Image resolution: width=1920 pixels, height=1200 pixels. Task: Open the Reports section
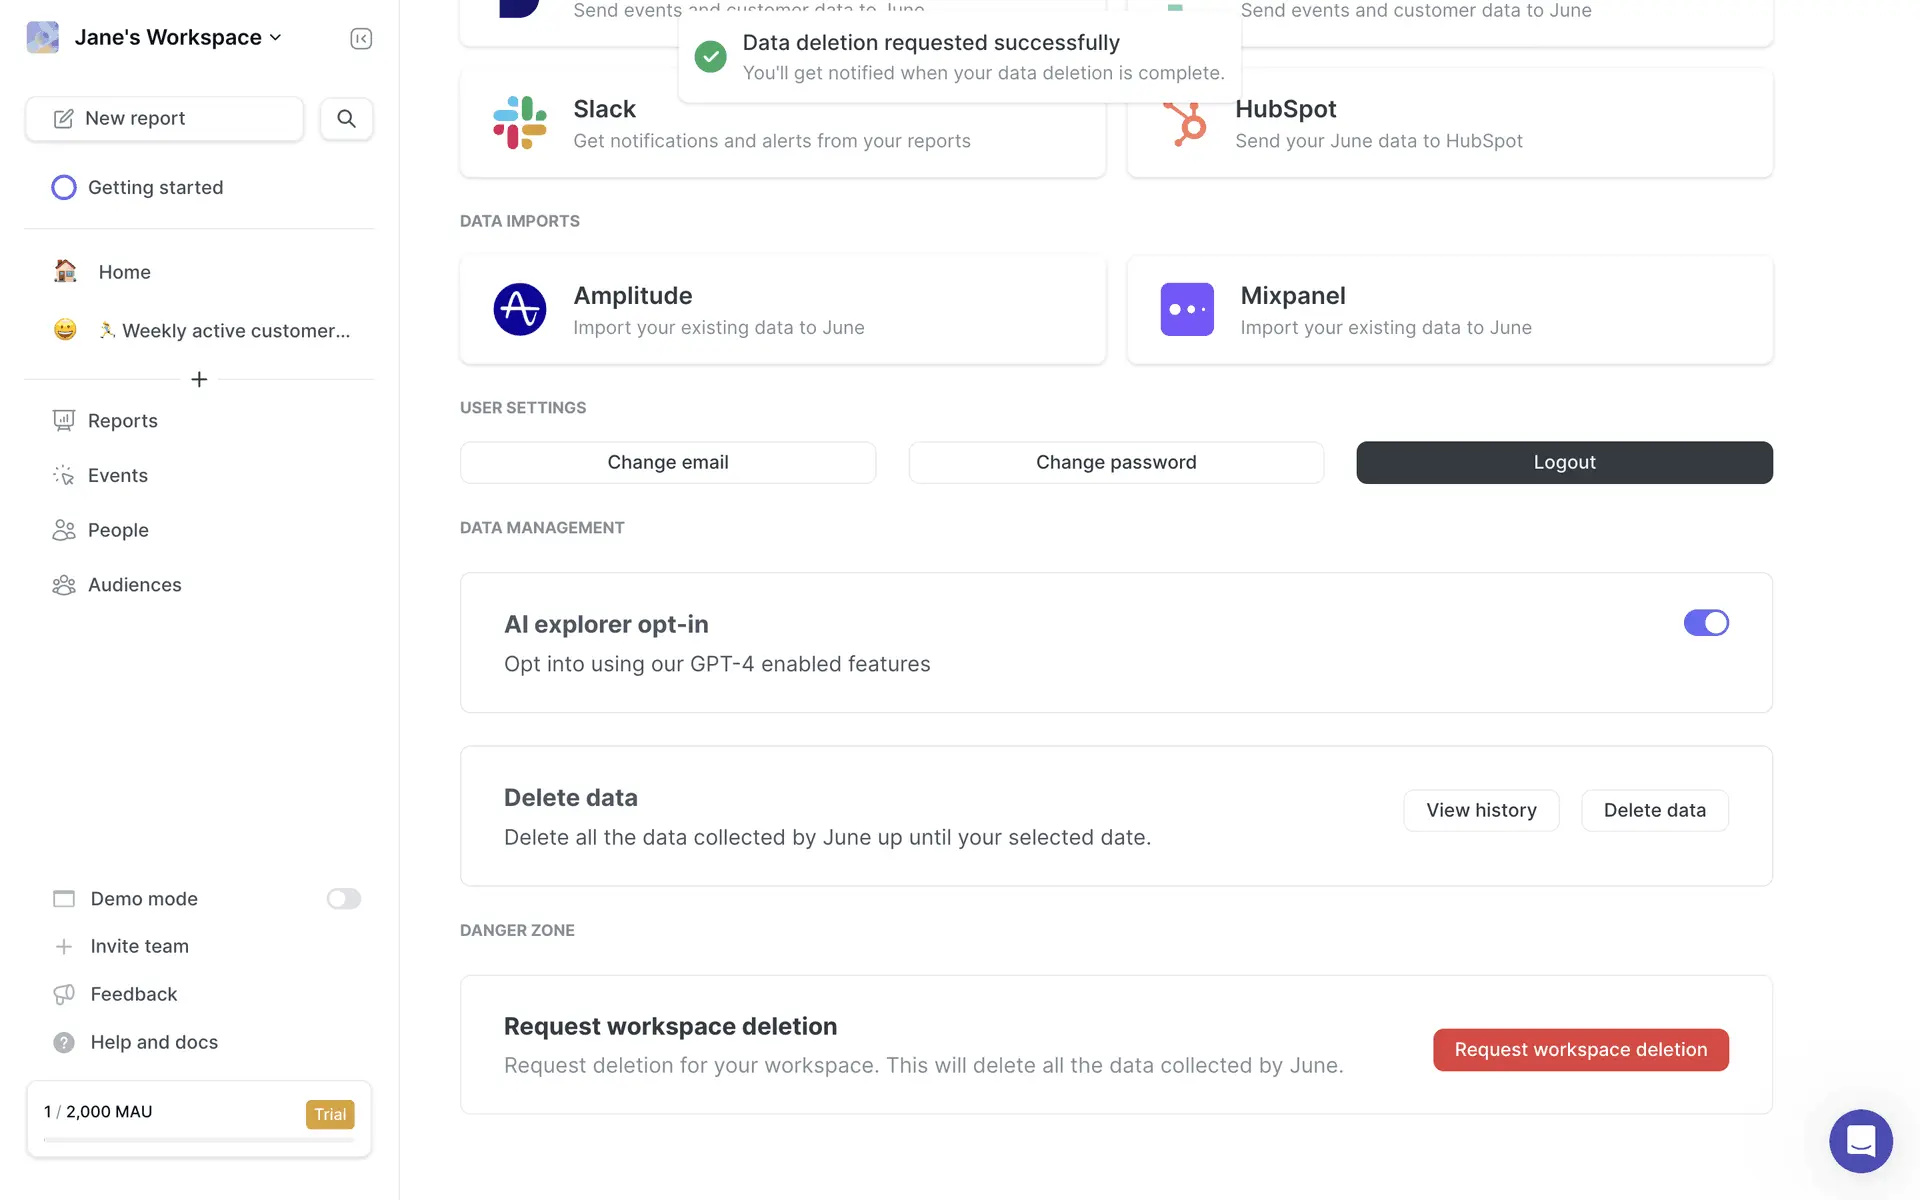(122, 421)
